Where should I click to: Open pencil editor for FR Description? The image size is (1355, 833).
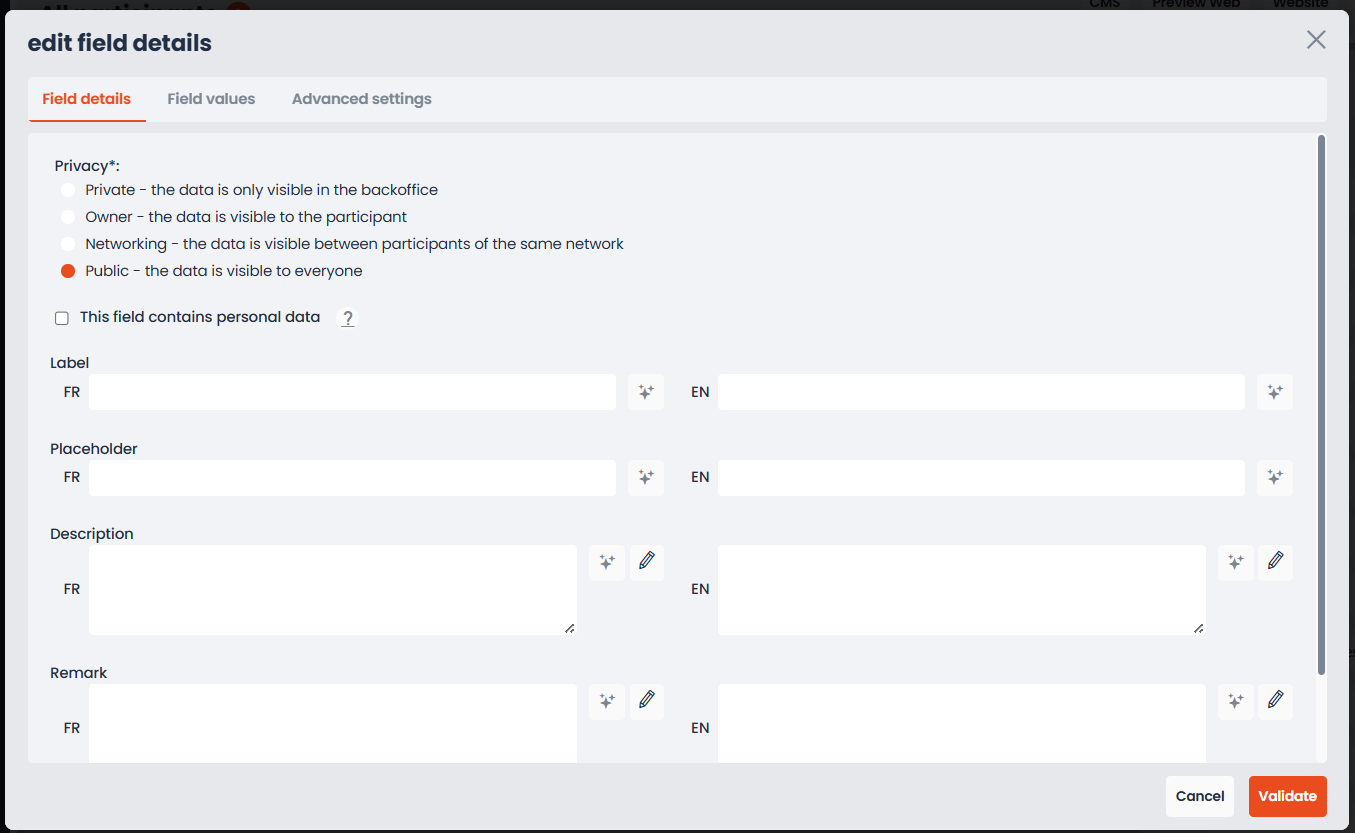click(x=647, y=563)
